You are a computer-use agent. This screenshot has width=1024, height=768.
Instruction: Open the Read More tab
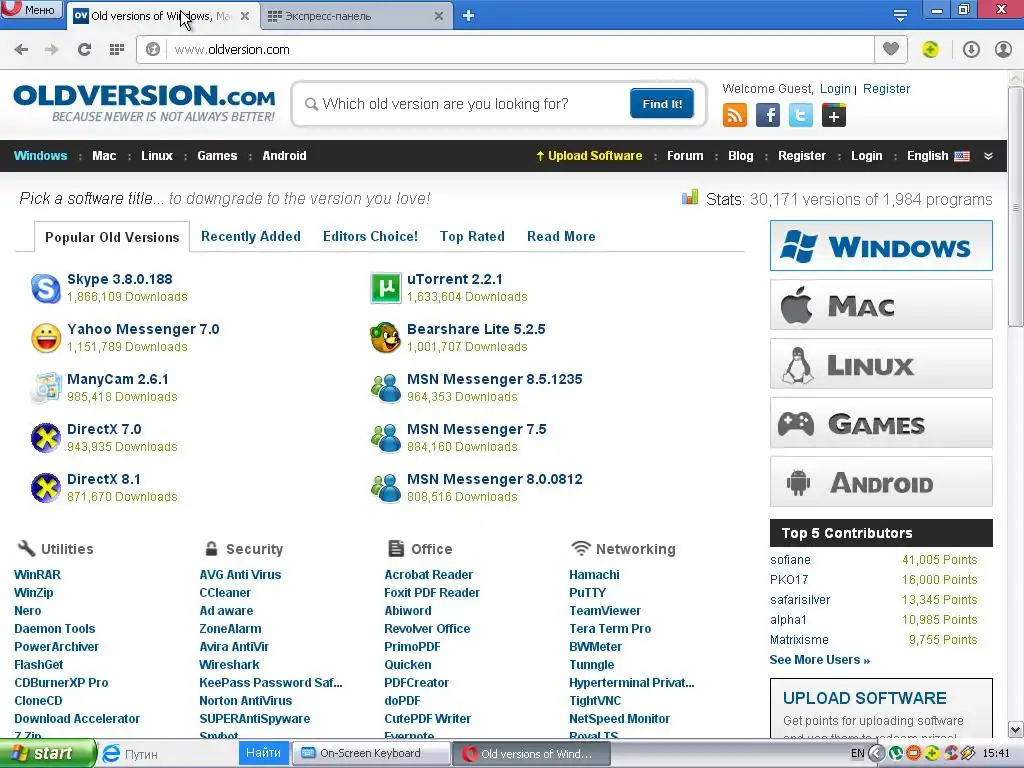coord(561,236)
